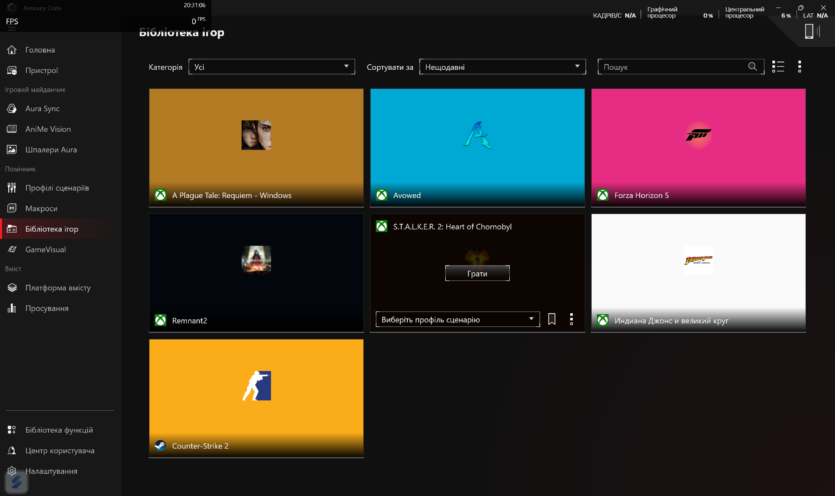Open AniMe Vision in sidebar

coord(48,129)
